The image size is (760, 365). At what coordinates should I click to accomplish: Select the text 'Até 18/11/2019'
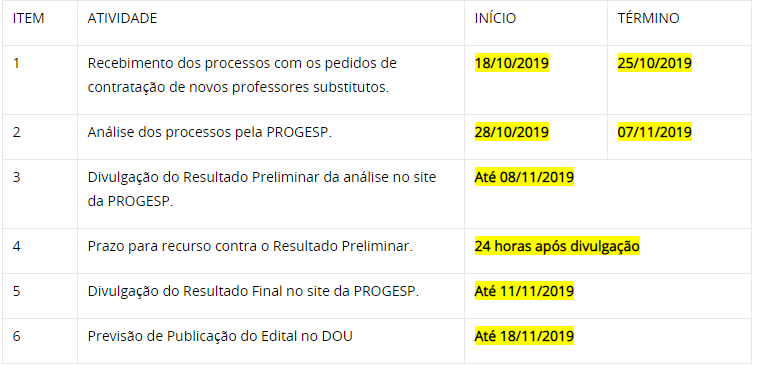[x=524, y=336]
